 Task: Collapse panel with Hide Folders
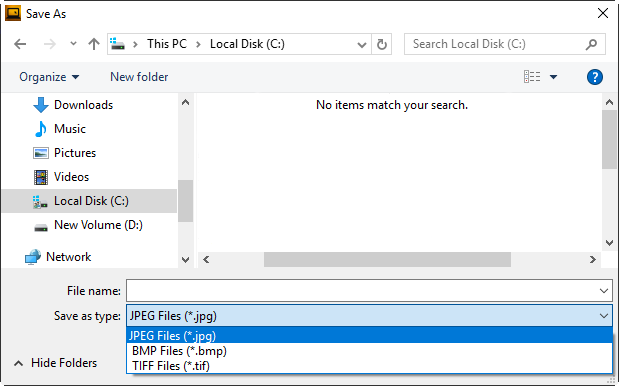pos(56,363)
